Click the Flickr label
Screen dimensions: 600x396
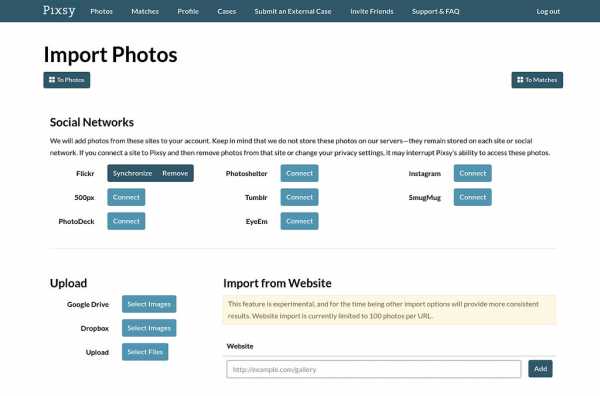coord(85,174)
